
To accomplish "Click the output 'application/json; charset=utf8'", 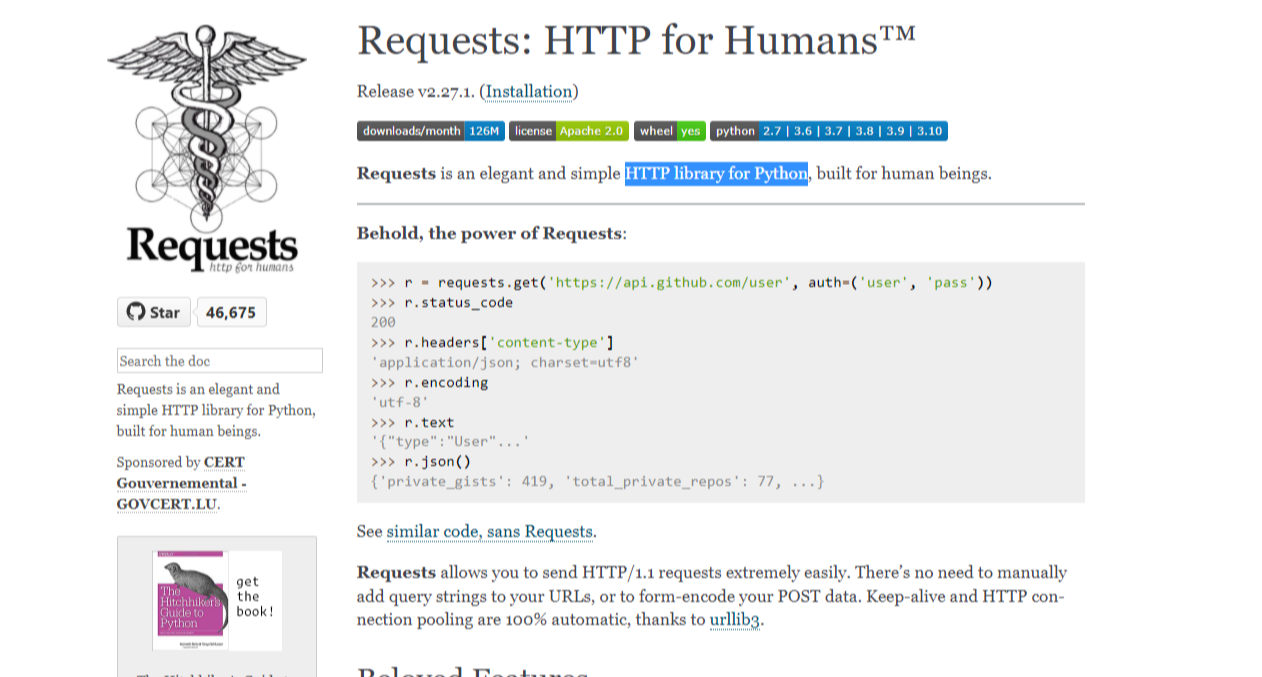I will 504,362.
